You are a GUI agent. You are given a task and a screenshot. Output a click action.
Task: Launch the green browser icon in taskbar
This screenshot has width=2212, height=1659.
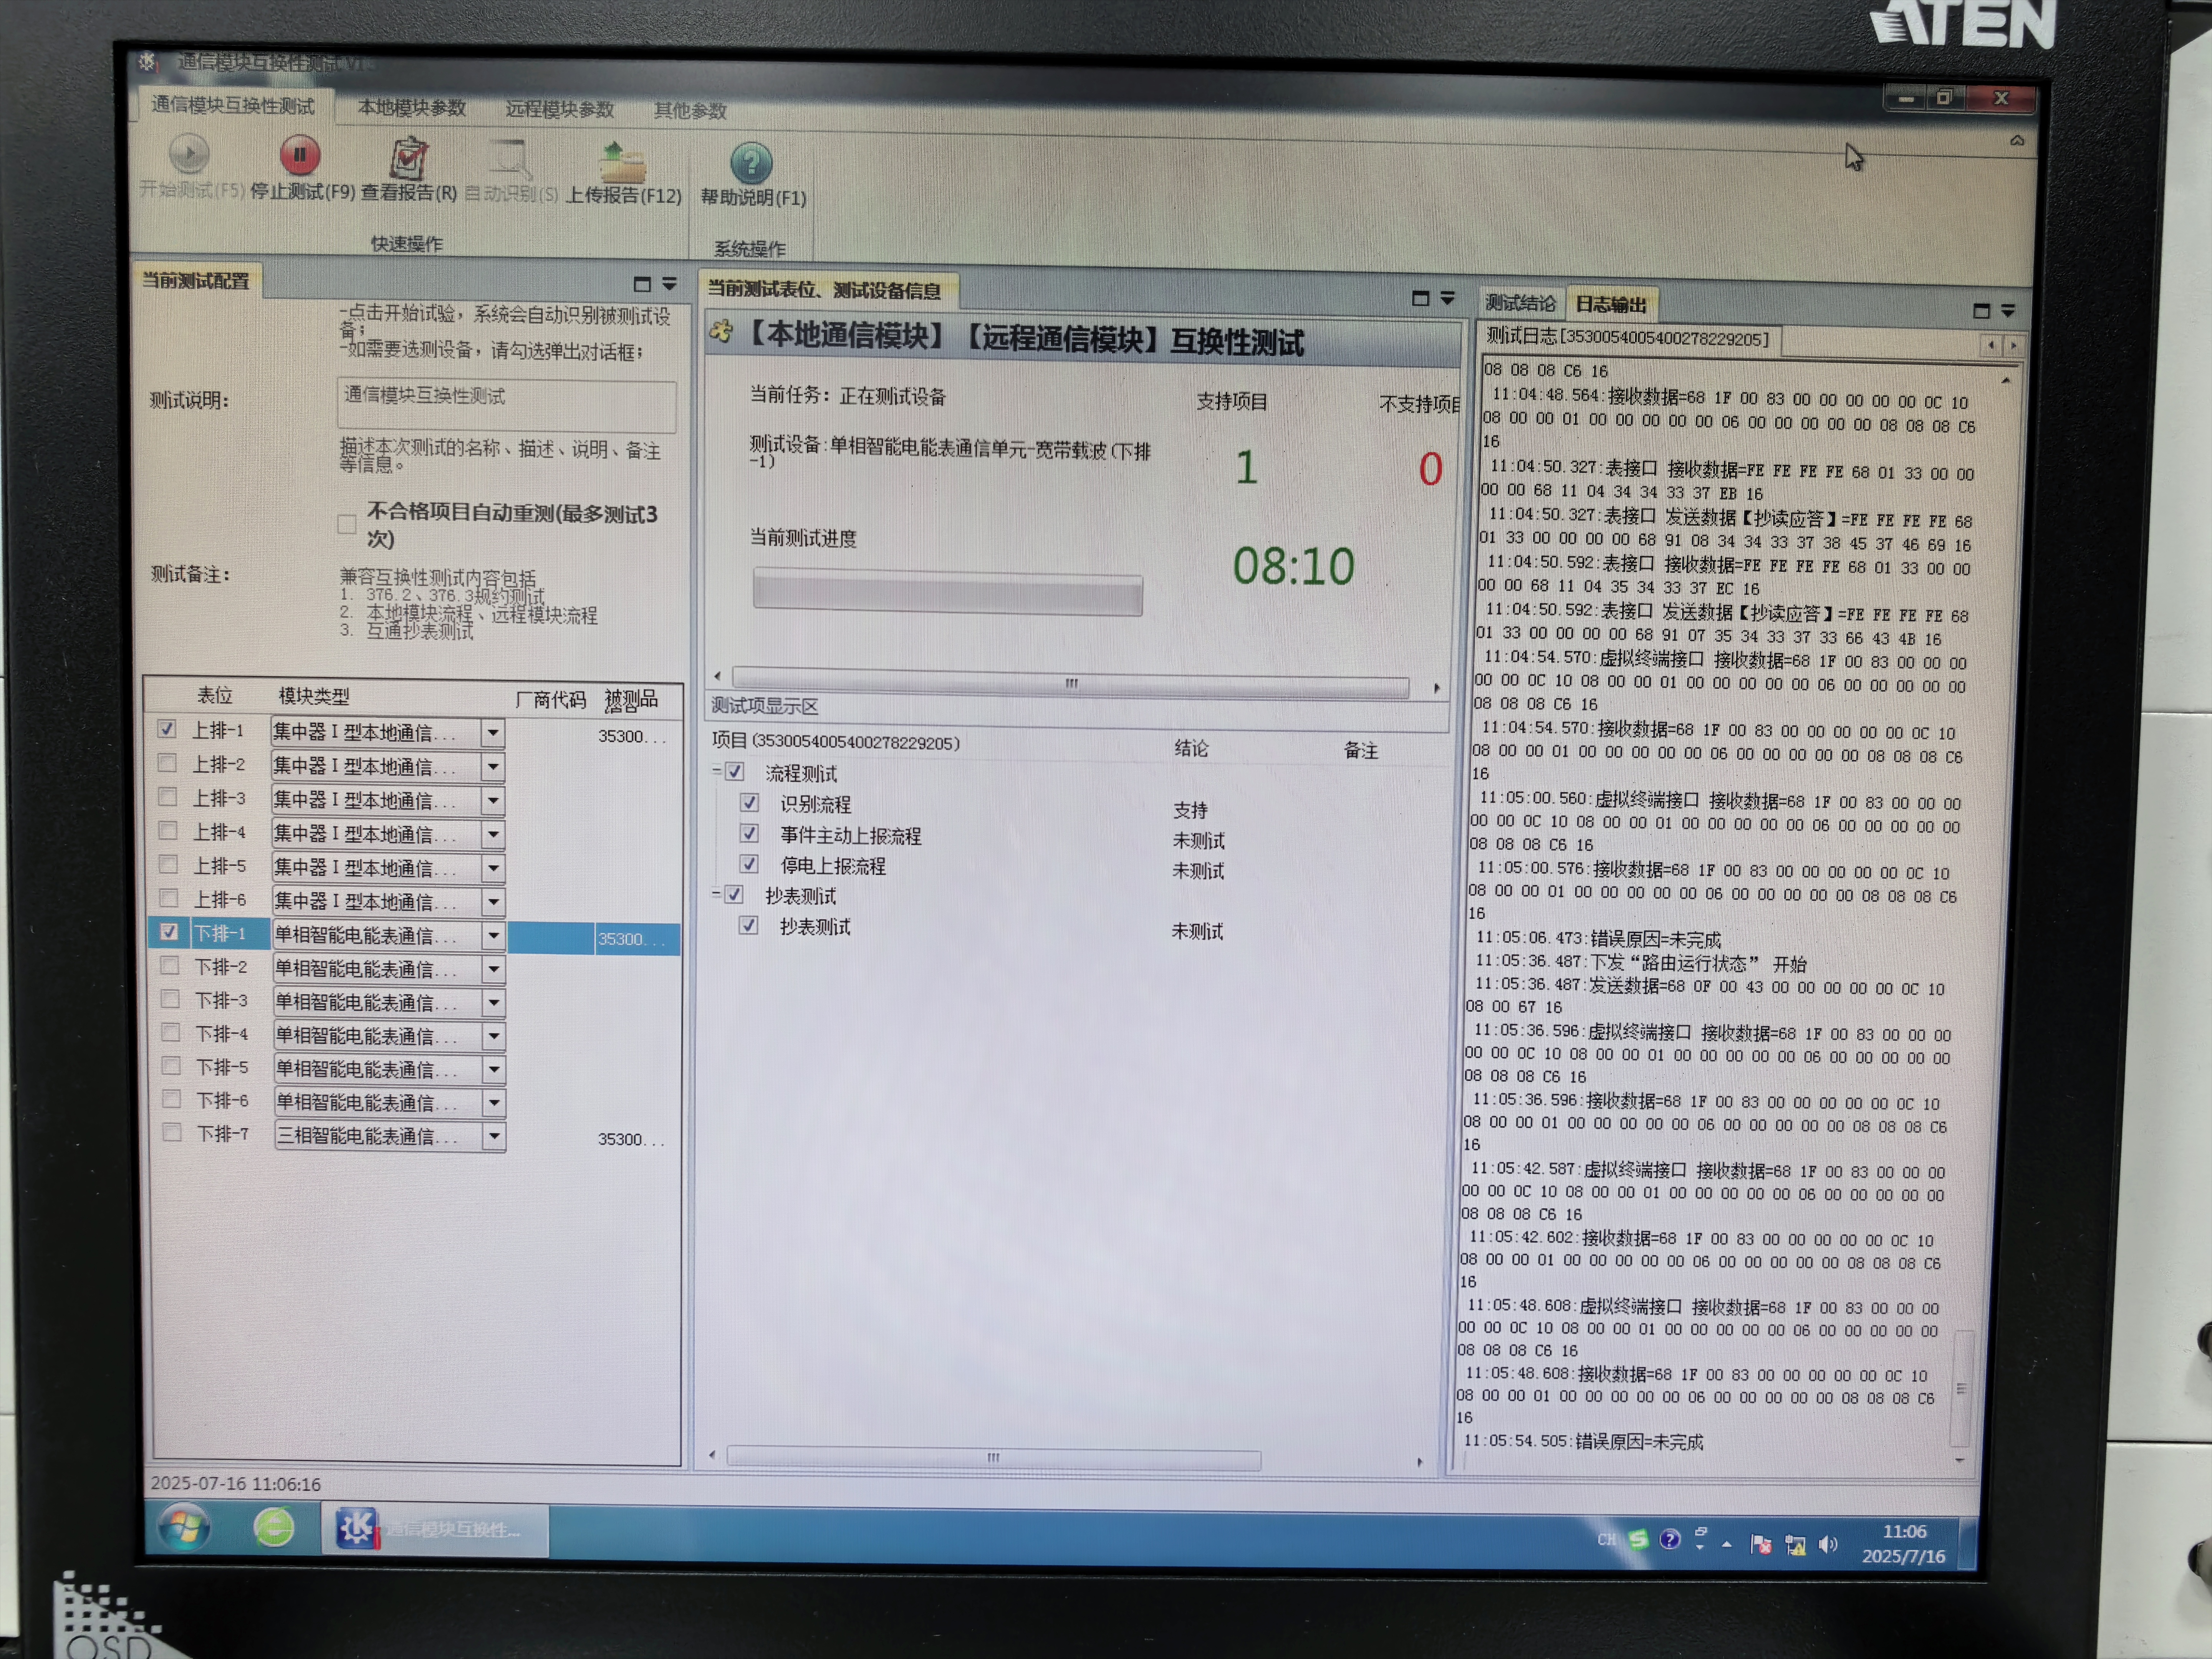273,1527
